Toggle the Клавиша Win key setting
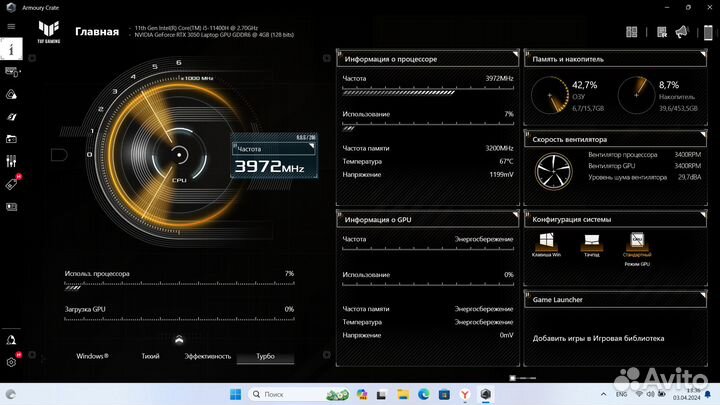The image size is (720, 405). [x=546, y=245]
